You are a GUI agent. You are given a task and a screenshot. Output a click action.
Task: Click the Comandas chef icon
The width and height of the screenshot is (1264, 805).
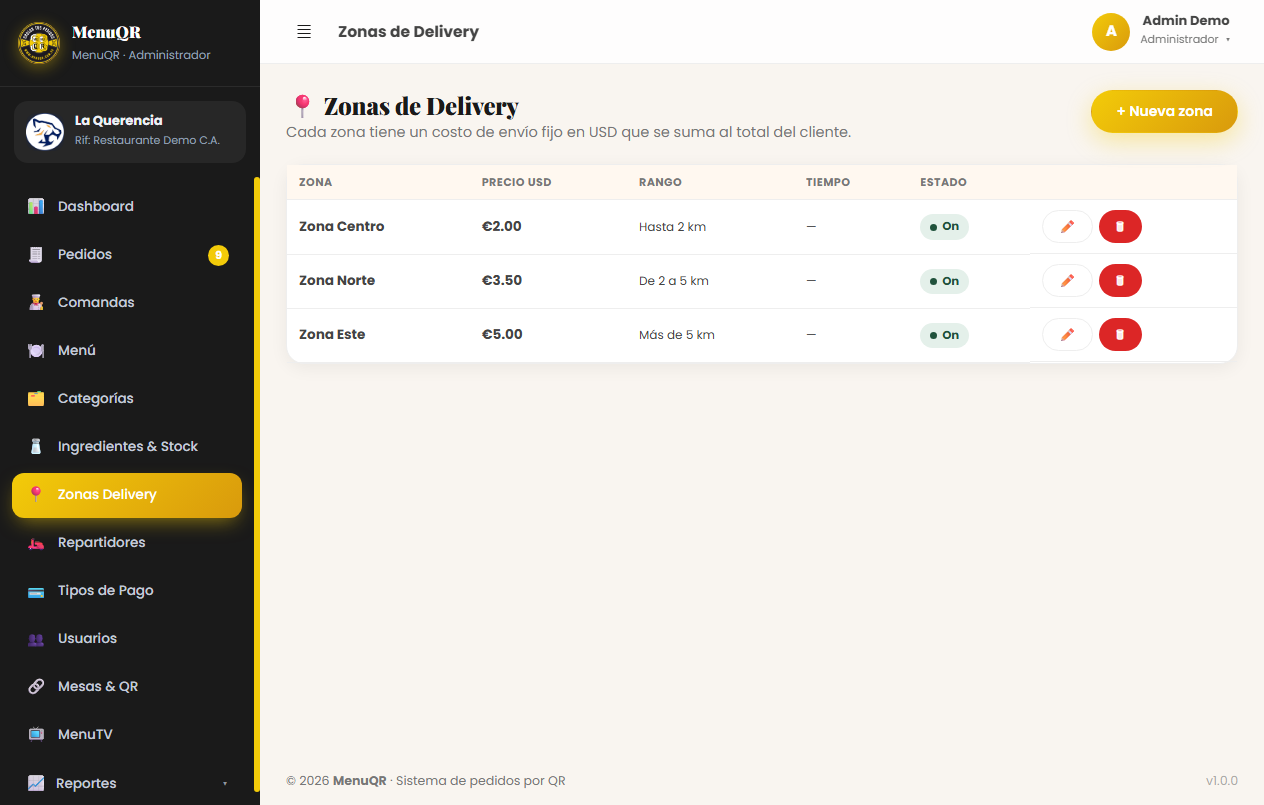tap(36, 302)
